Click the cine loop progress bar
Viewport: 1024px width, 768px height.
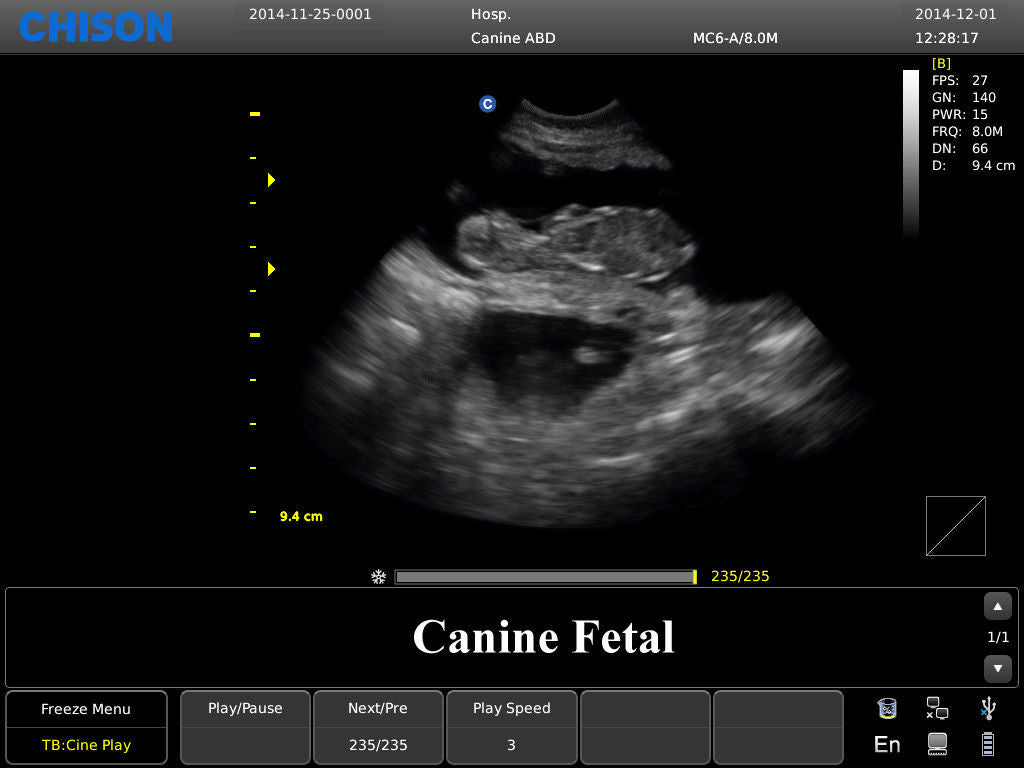(x=545, y=576)
